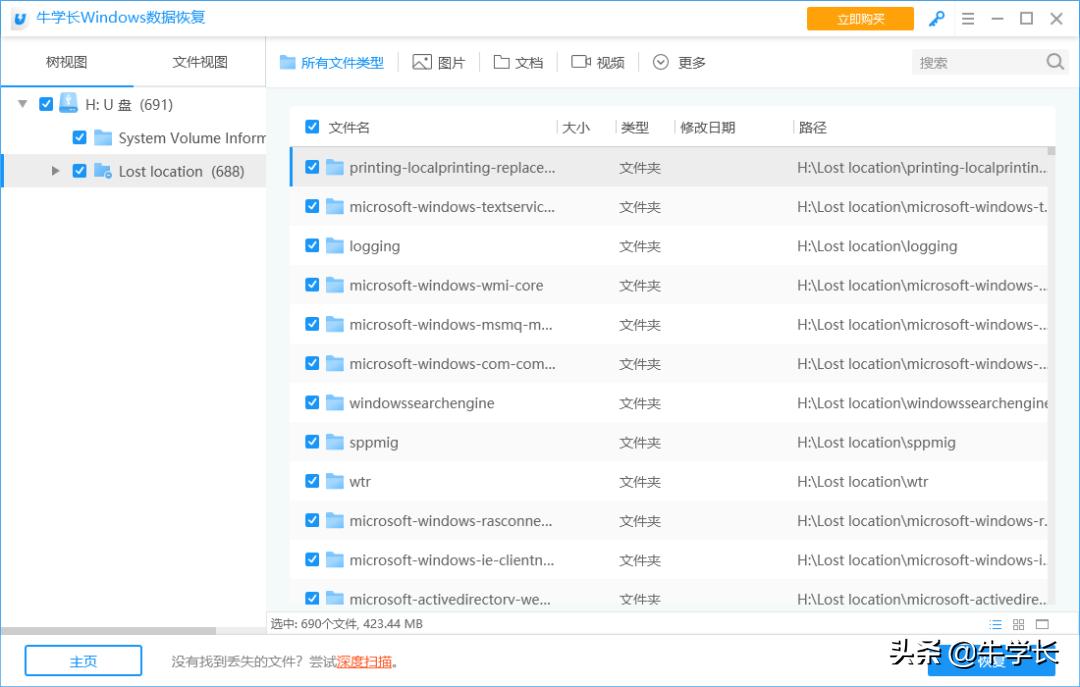1080x687 pixels.
Task: Select the 图片 file type filter icon
Action: pos(424,61)
